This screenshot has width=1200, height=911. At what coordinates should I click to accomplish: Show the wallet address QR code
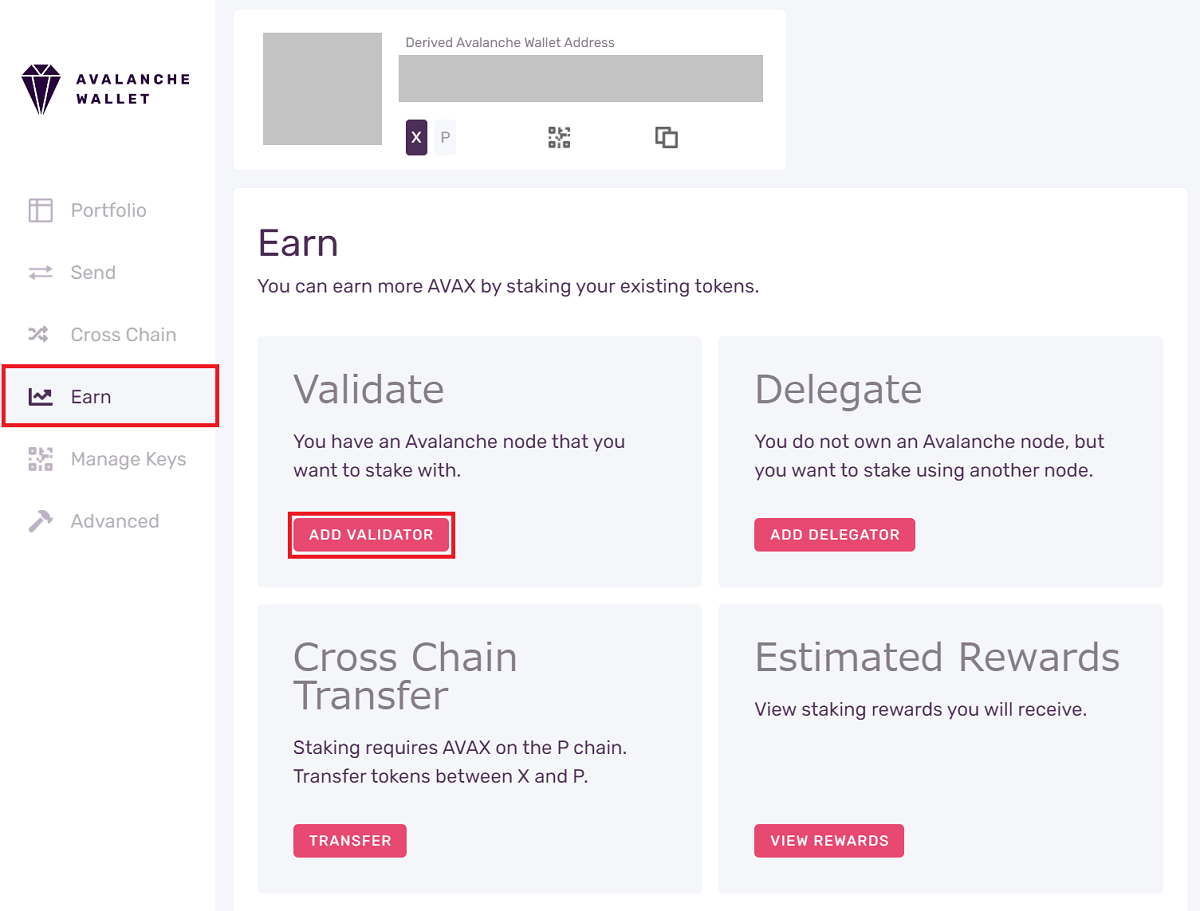(559, 138)
